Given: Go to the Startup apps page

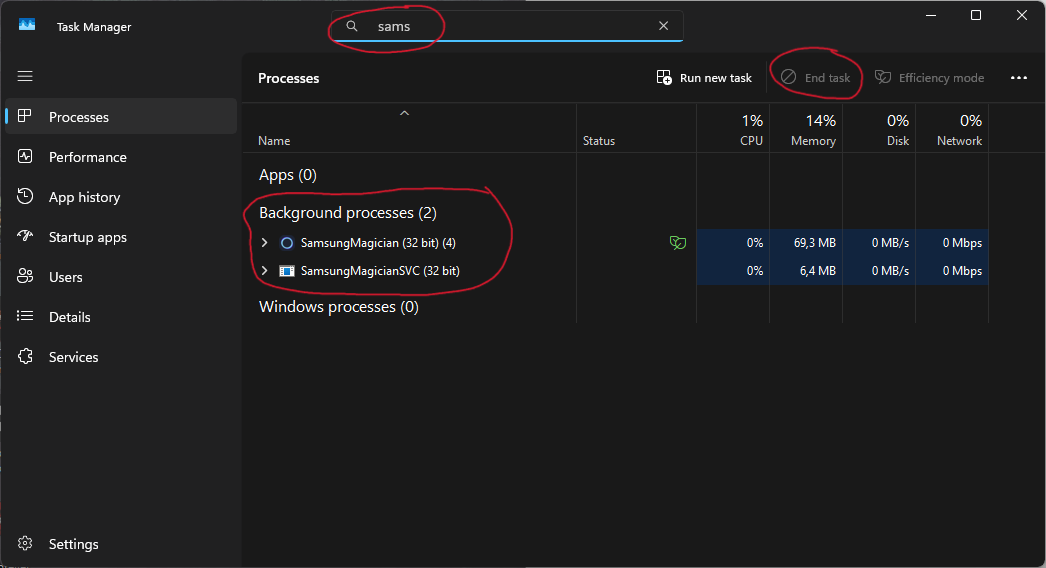Looking at the screenshot, I should (121, 237).
